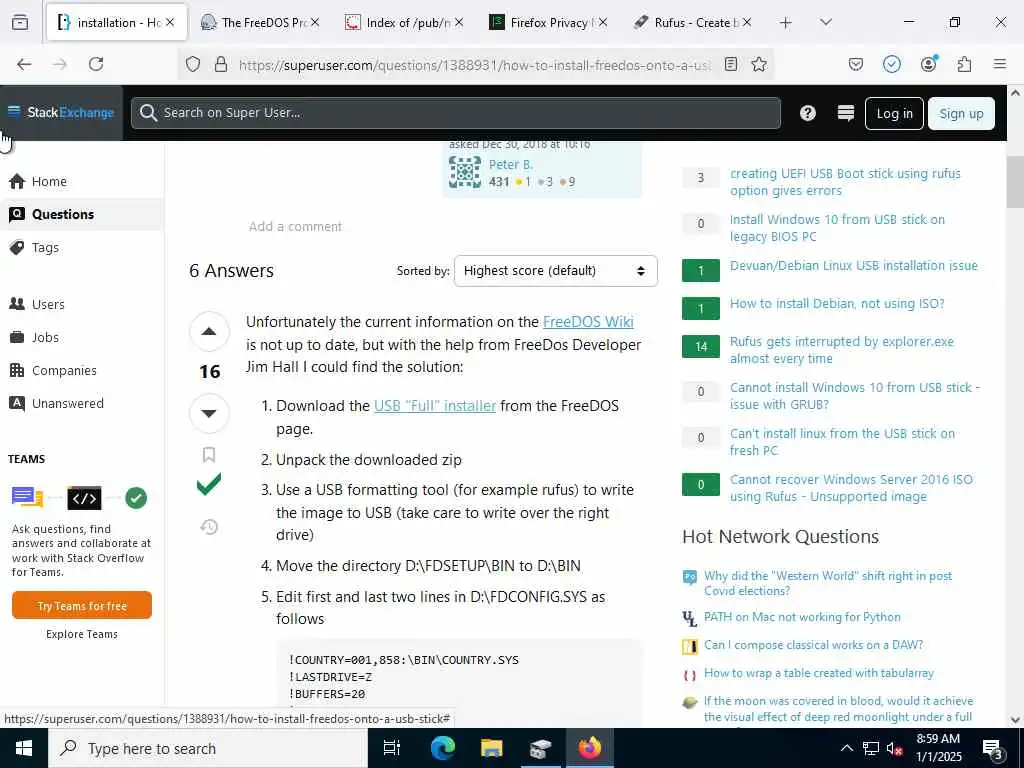
Task: Click Windows taskbar search box
Action: coord(208,748)
